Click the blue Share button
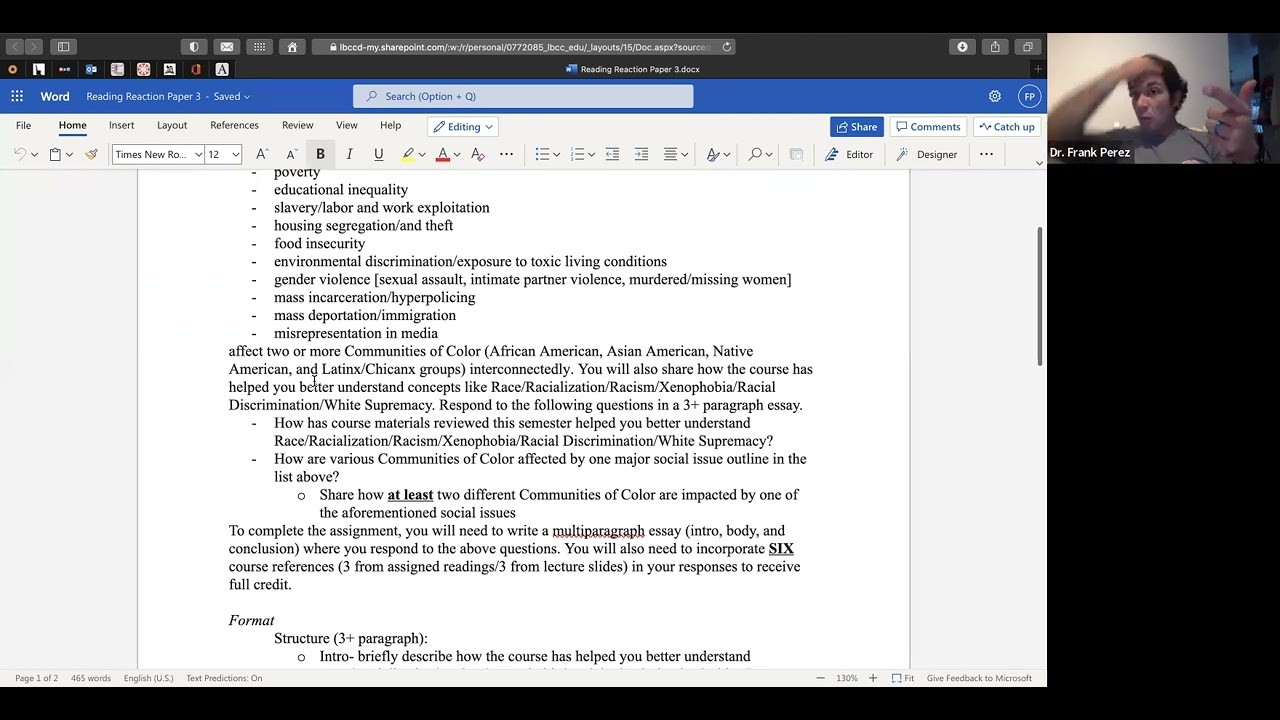 point(856,126)
